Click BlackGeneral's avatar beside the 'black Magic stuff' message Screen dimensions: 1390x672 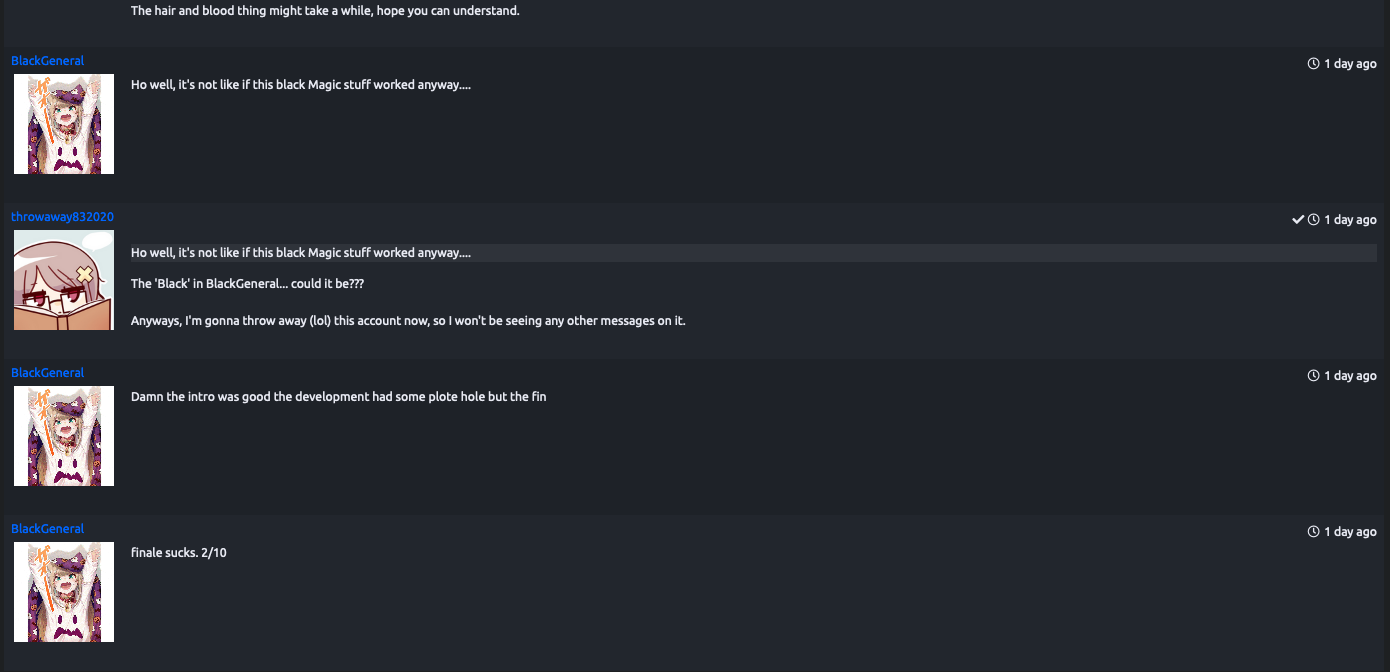click(x=64, y=124)
